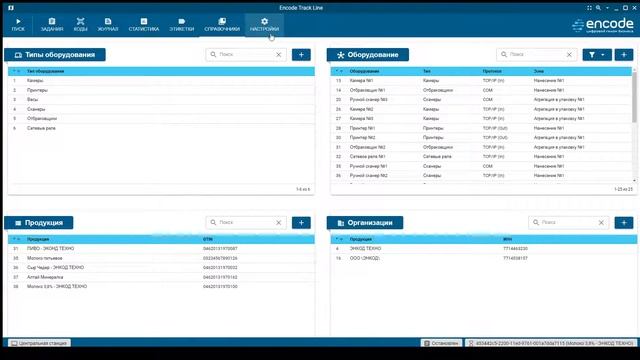Sort by the Тип оборудования column header
This screenshot has height=360, width=640.
point(45,71)
